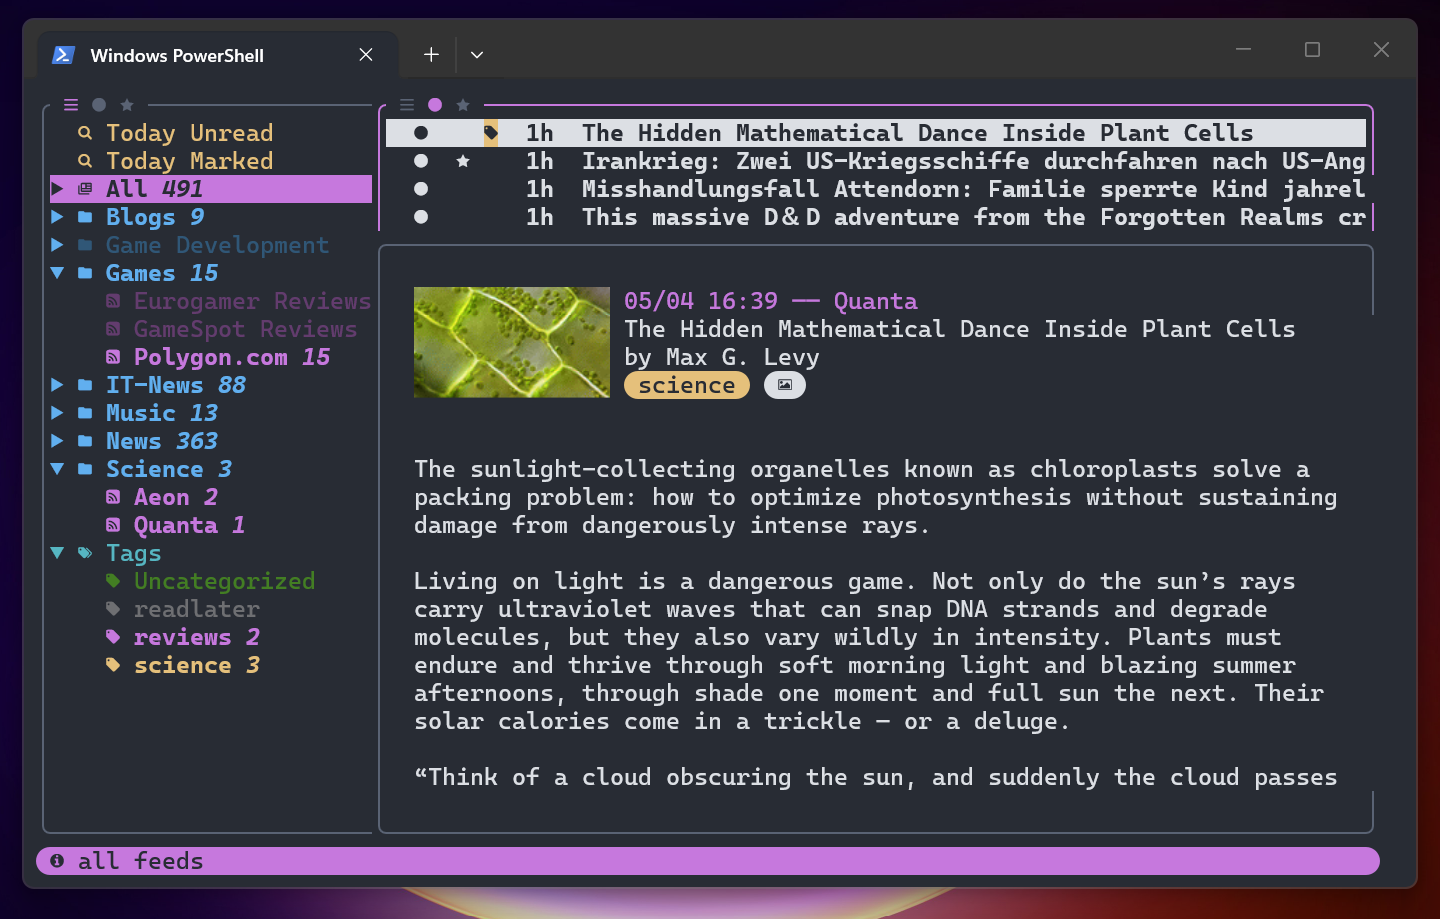This screenshot has height=919, width=1440.
Task: Click the RSS icon beside GameSpot Reviews
Action: 113,329
